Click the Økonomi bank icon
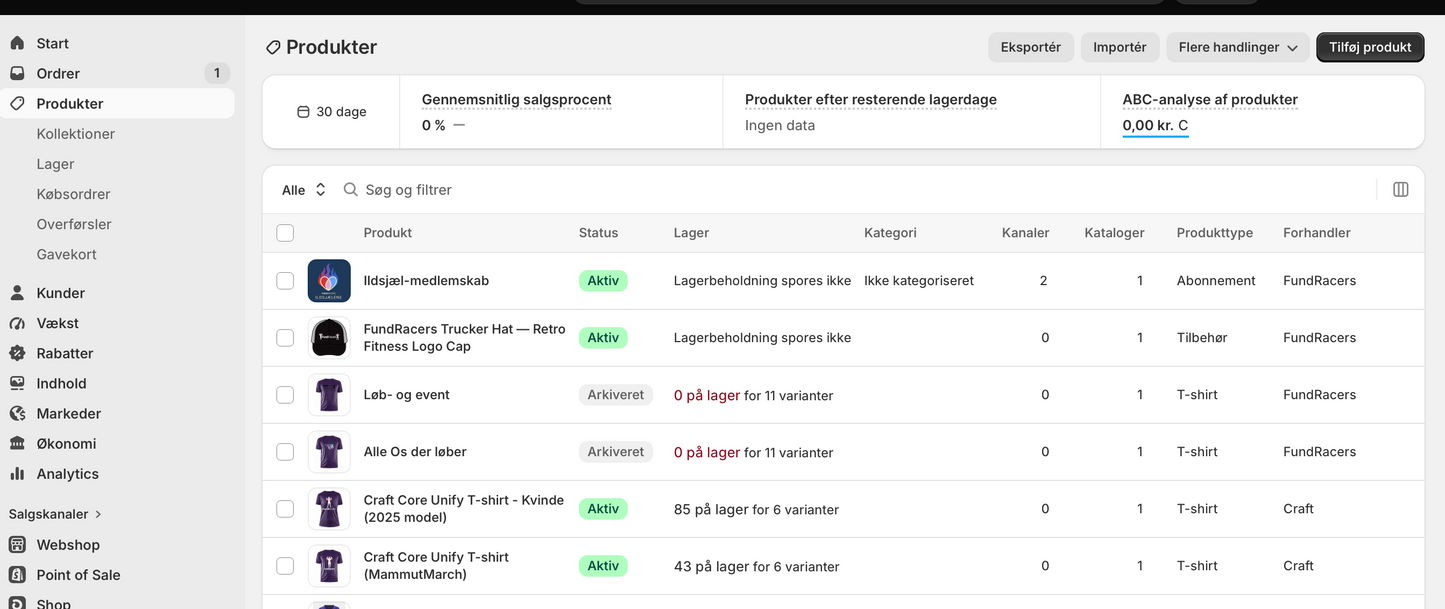Screen dimensions: 1445x609 point(17,443)
